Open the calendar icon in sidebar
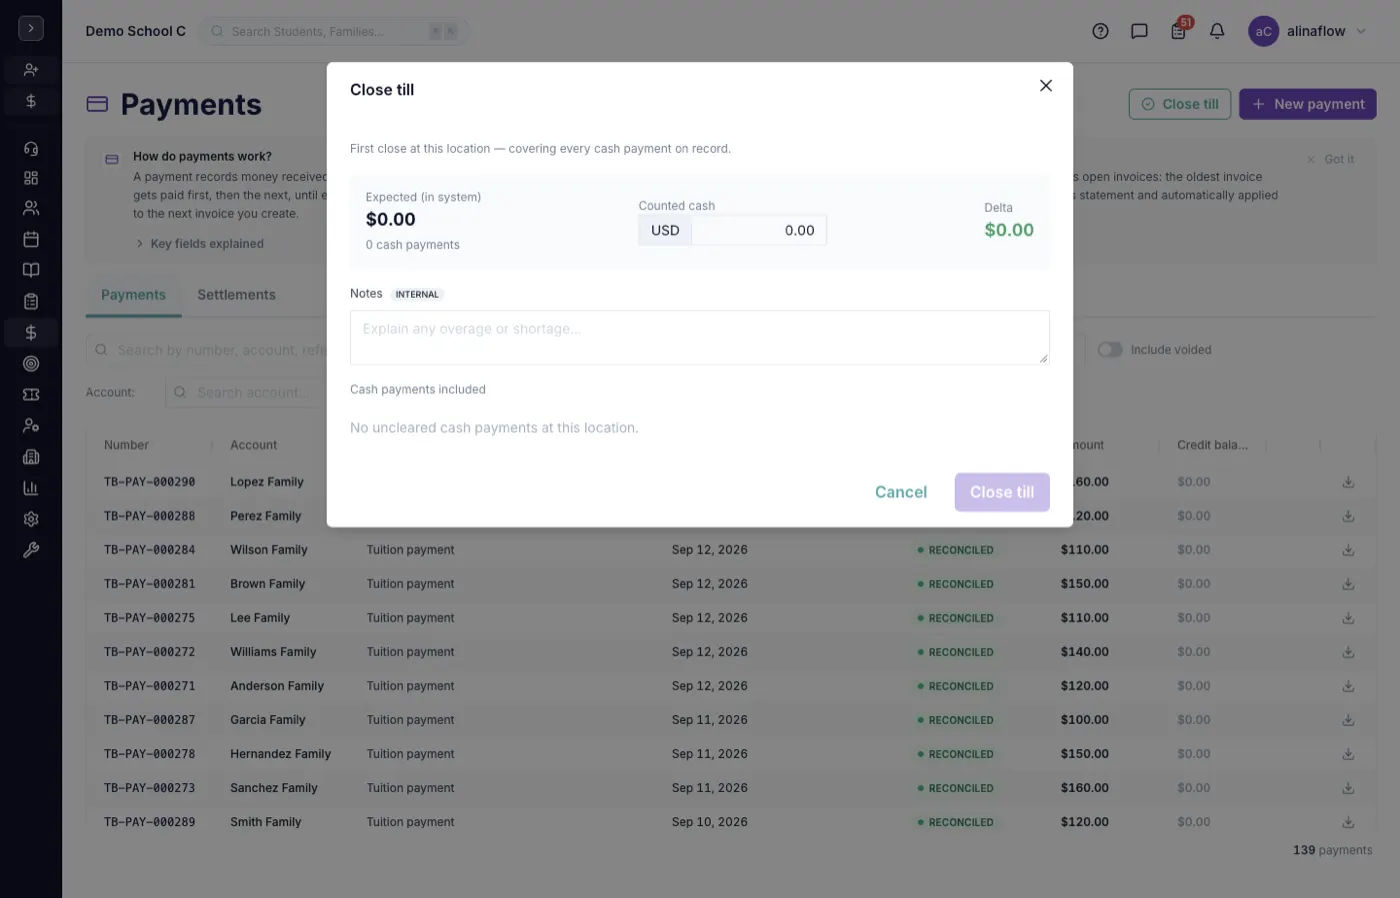 (31, 239)
